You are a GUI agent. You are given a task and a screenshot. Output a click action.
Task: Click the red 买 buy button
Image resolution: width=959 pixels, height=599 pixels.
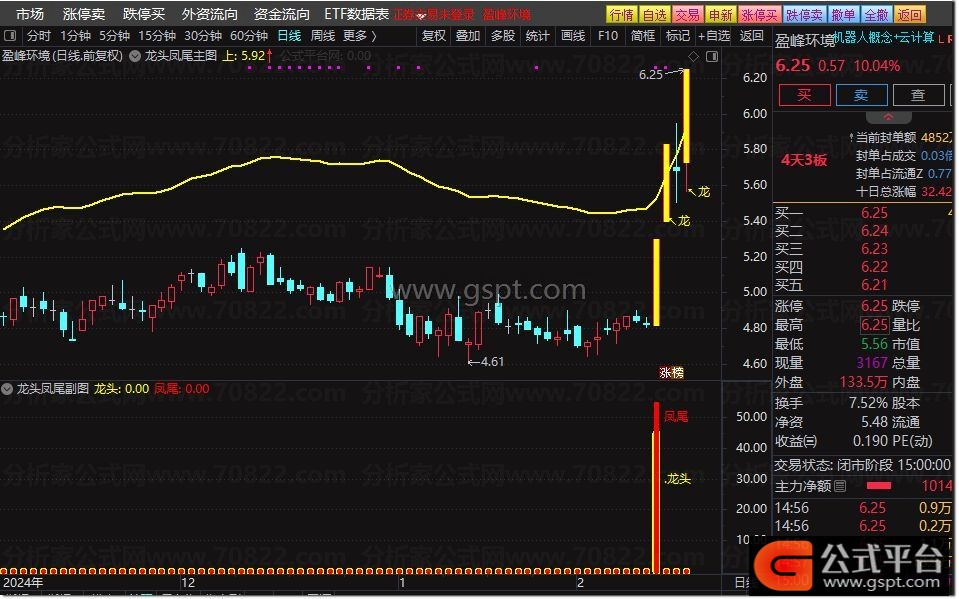pyautogui.click(x=804, y=95)
